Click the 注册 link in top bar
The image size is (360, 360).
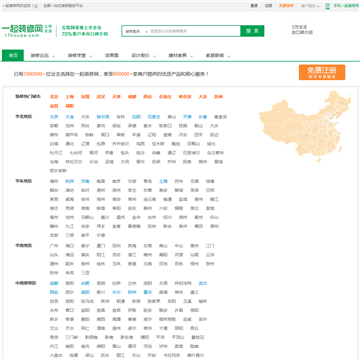(268, 6)
